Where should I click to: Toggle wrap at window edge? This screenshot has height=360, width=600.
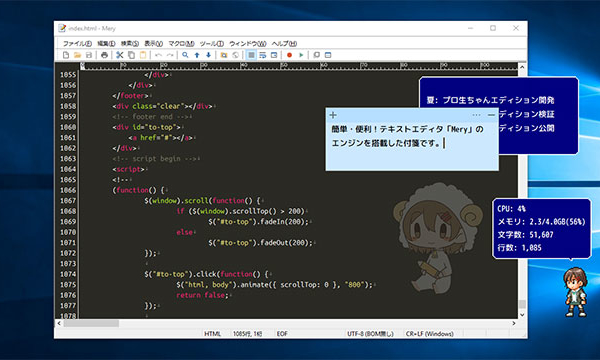(x=274, y=55)
